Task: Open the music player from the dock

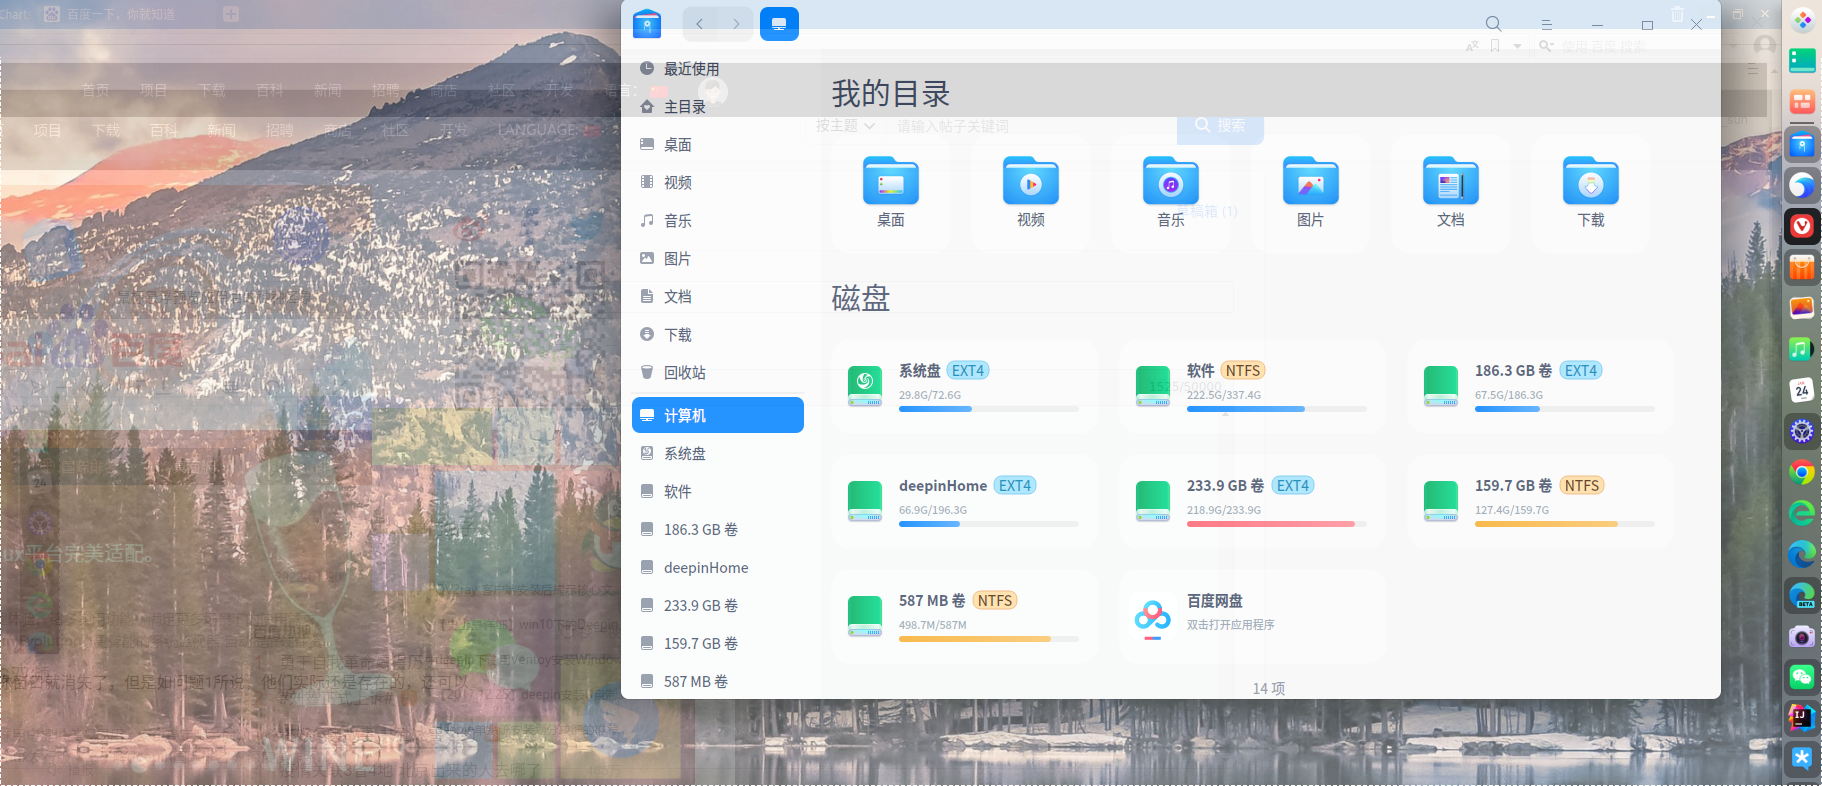Action: pos(1802,349)
